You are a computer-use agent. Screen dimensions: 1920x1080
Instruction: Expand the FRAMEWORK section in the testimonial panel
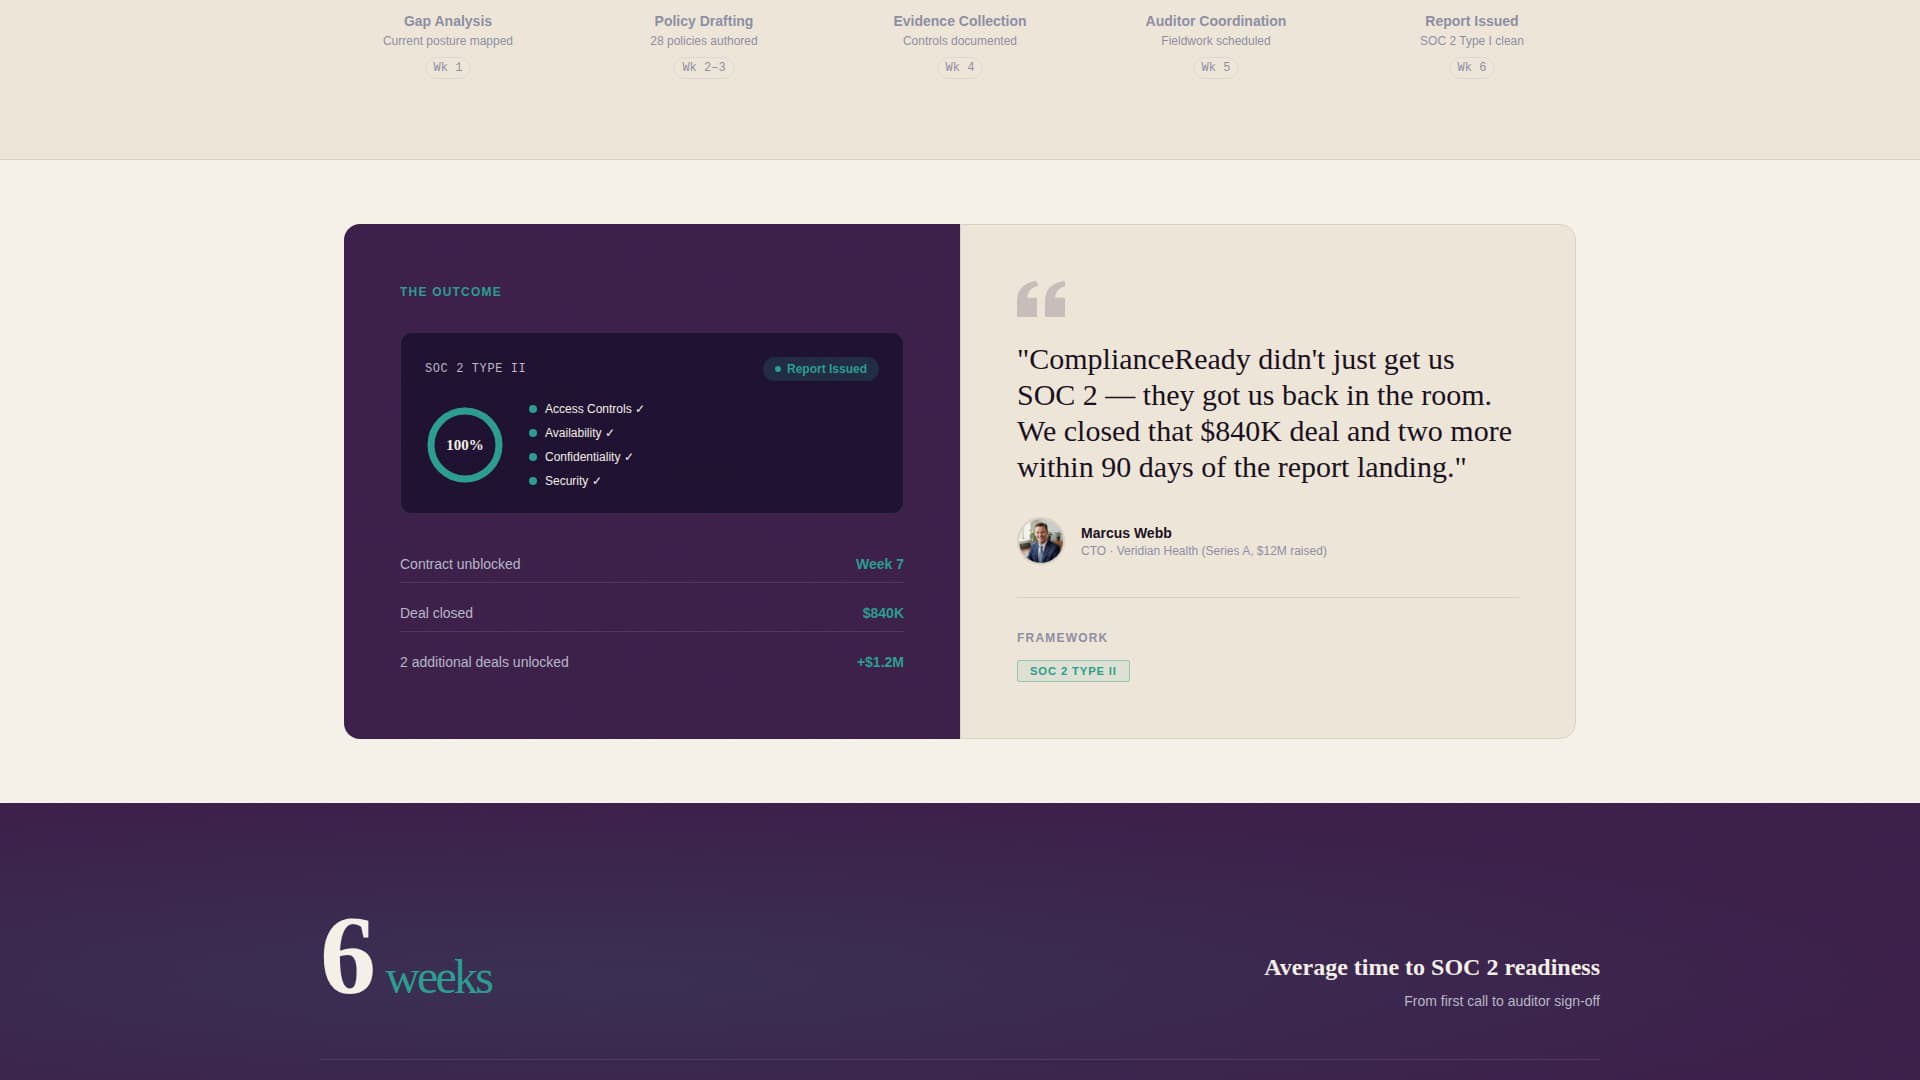tap(1061, 637)
